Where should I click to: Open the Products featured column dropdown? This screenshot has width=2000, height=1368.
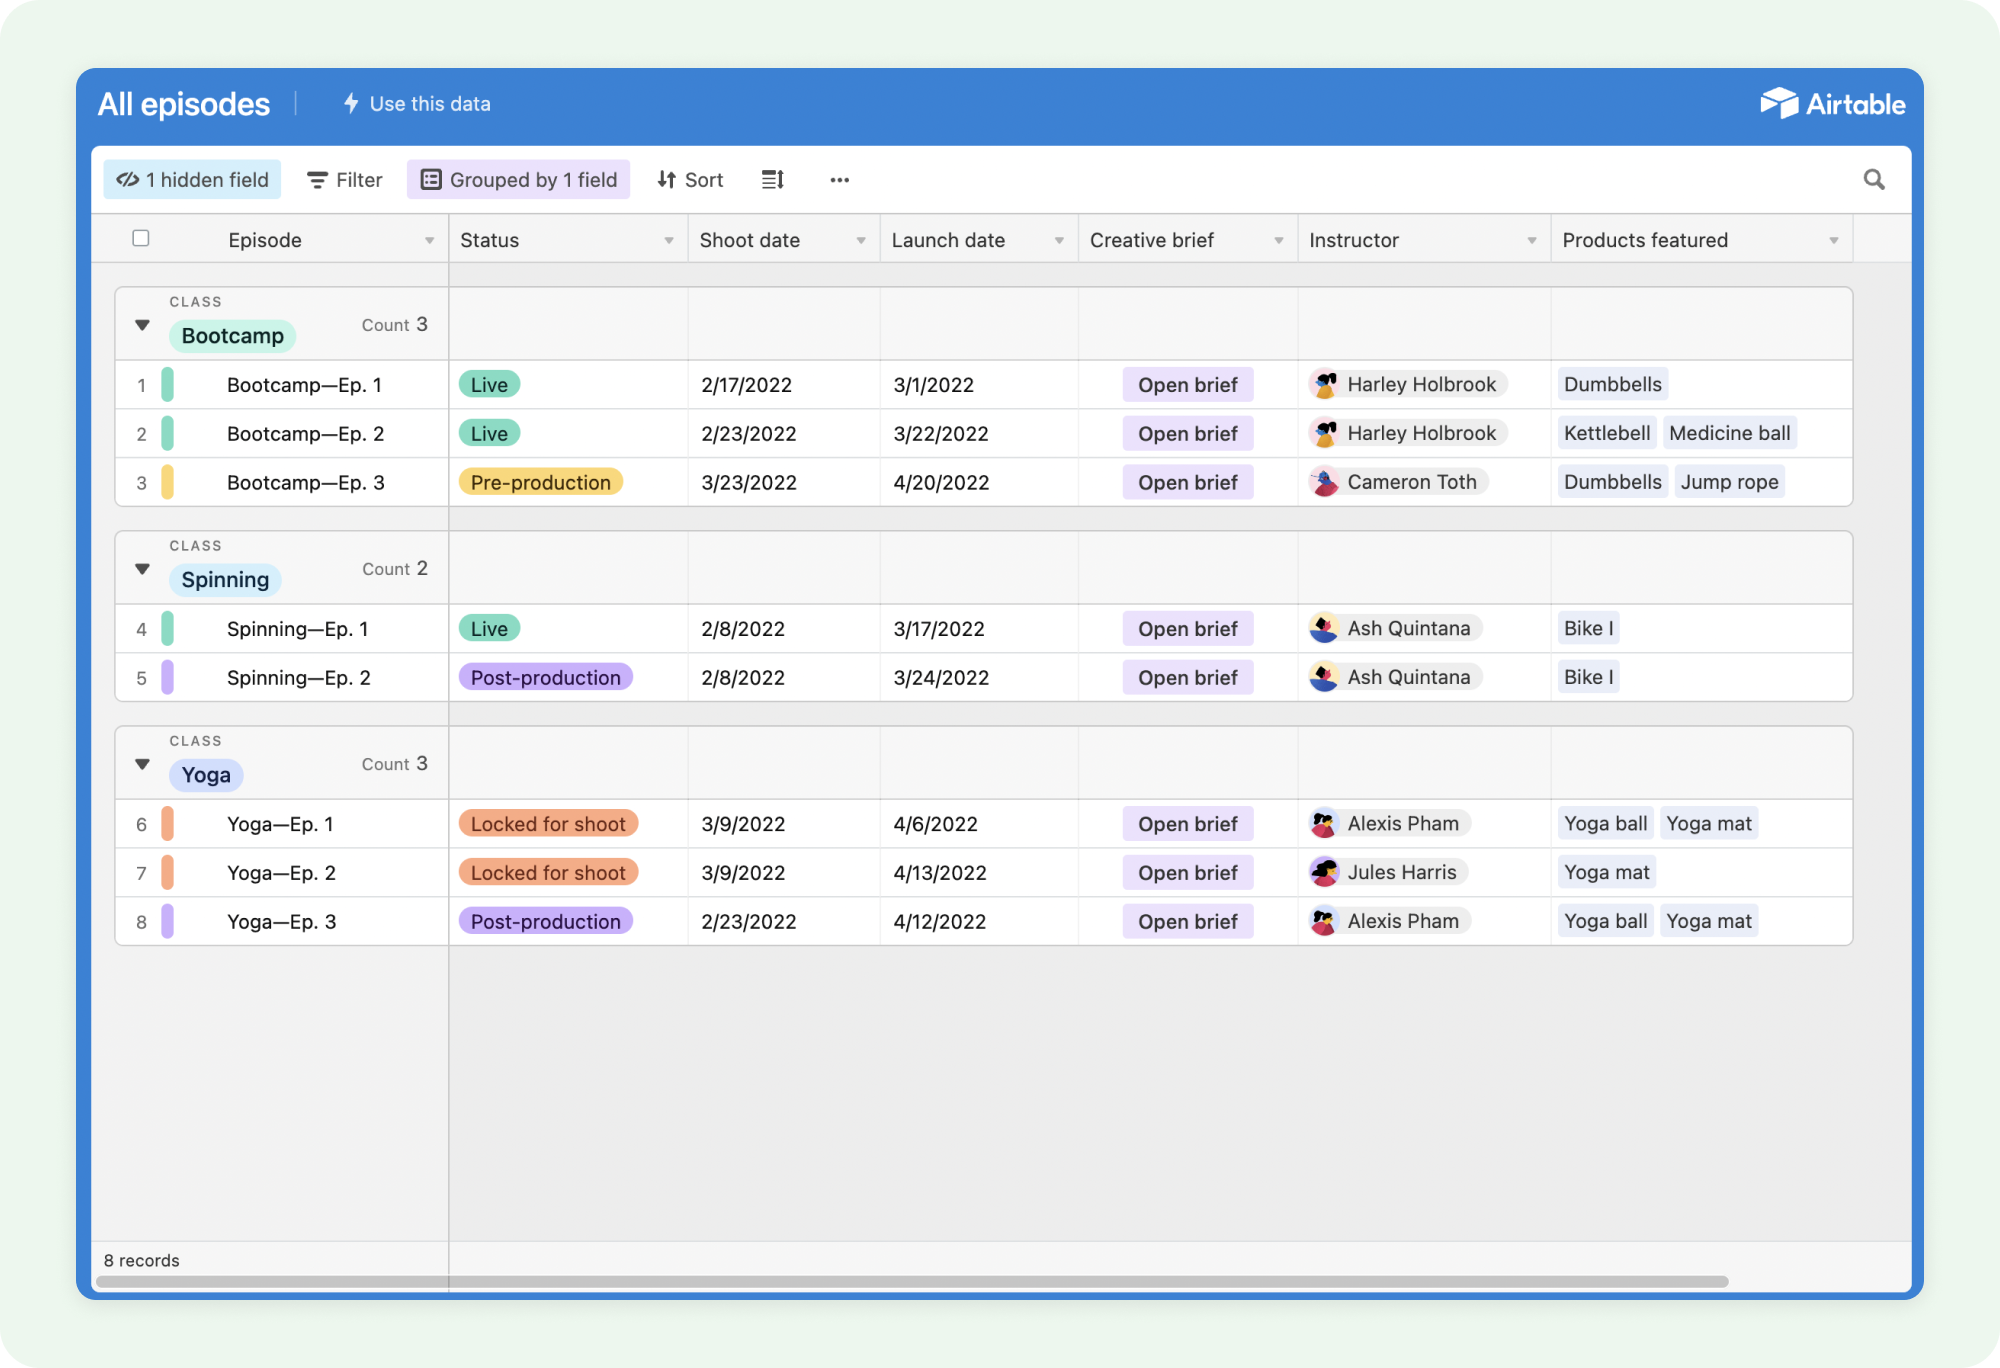click(x=1833, y=241)
